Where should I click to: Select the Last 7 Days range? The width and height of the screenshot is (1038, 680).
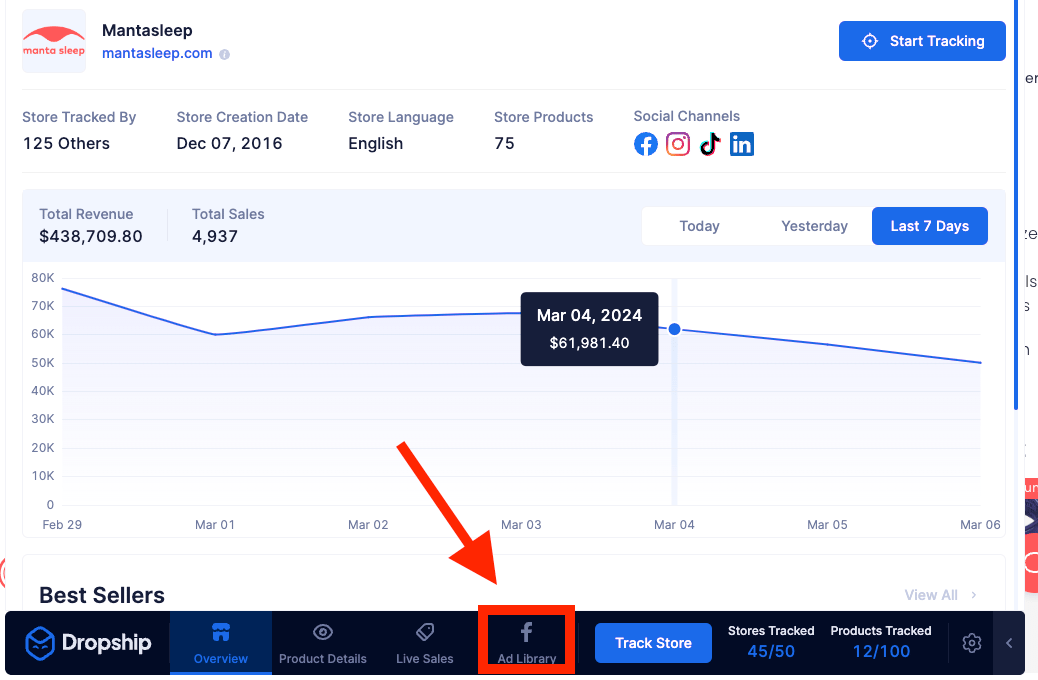click(929, 226)
